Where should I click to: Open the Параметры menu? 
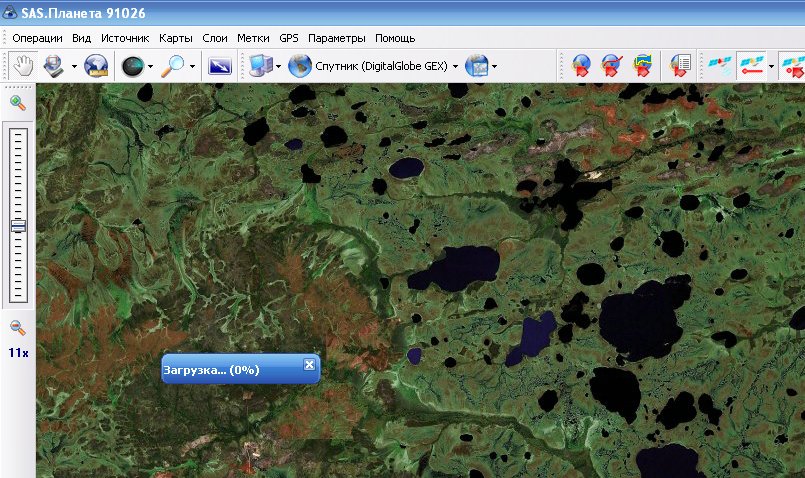[337, 38]
